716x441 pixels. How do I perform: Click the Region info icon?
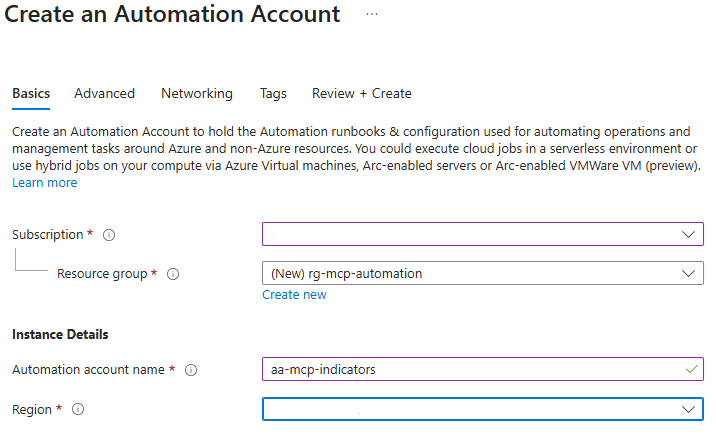(78, 409)
